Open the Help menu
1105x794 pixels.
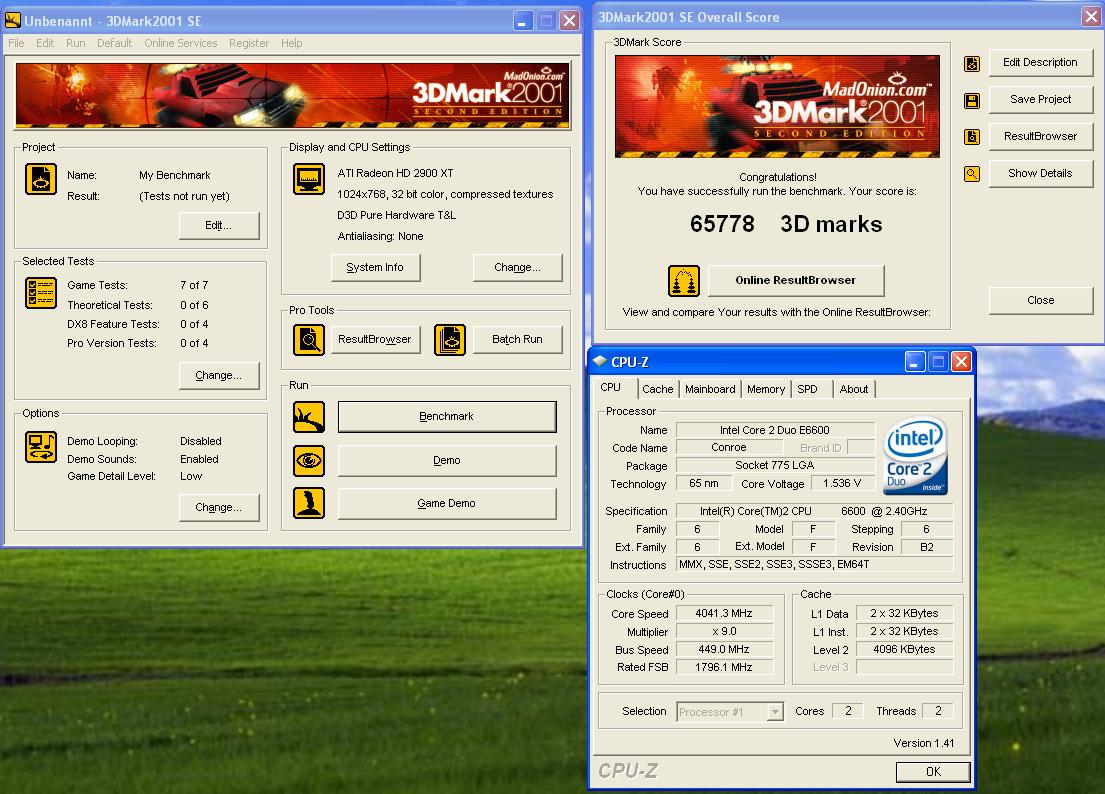tap(291, 43)
